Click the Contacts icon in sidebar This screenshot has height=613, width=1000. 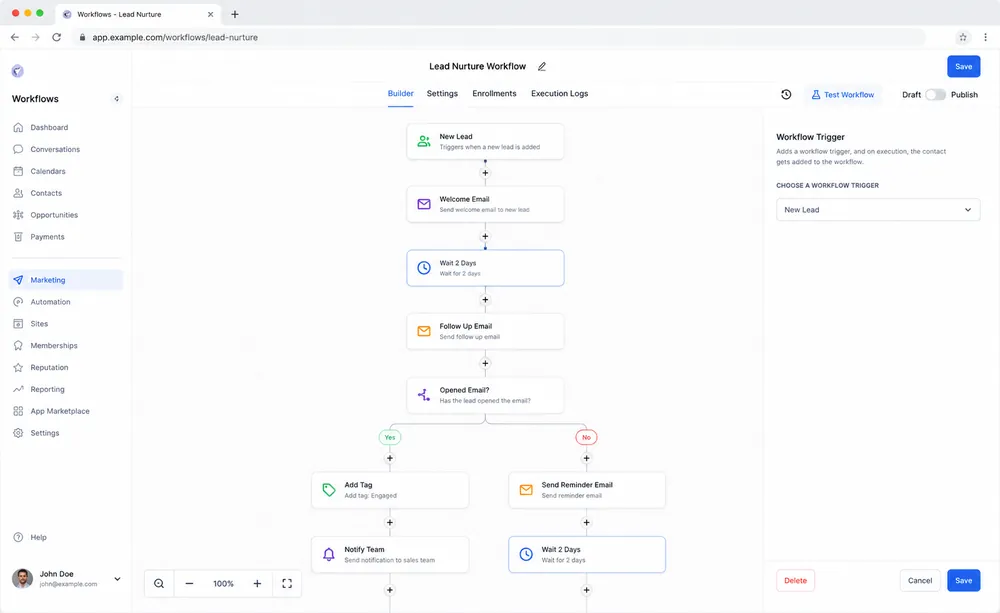[x=18, y=193]
